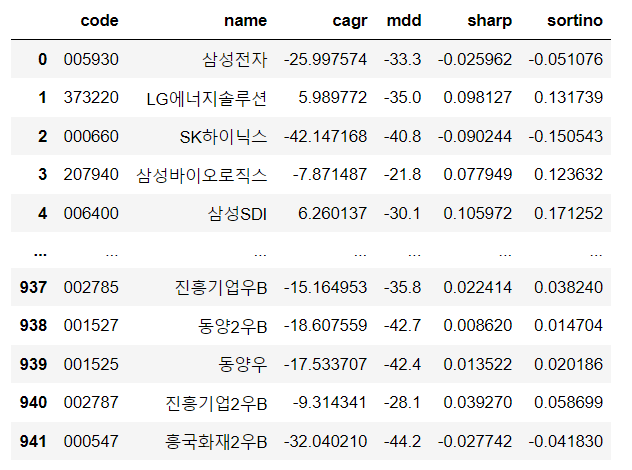Image resolution: width=632 pixels, height=470 pixels.
Task: Select row index 938
Action: point(33,325)
